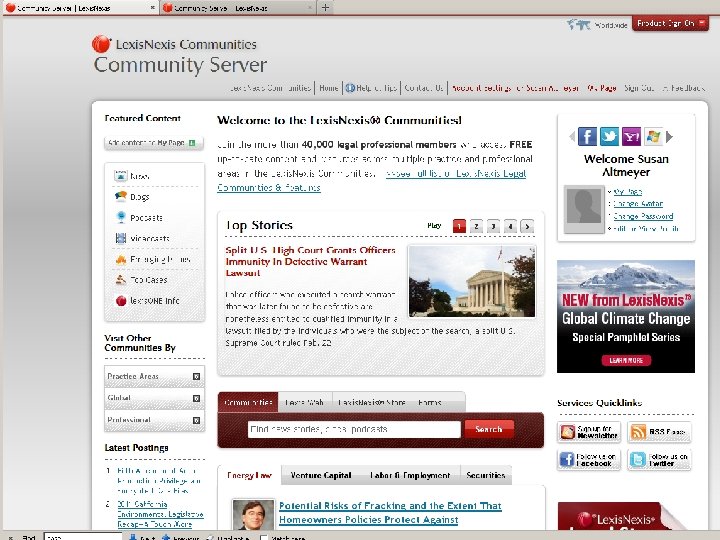Click Learn More on Climate Change banner
This screenshot has width=720, height=540.
pyautogui.click(x=626, y=360)
